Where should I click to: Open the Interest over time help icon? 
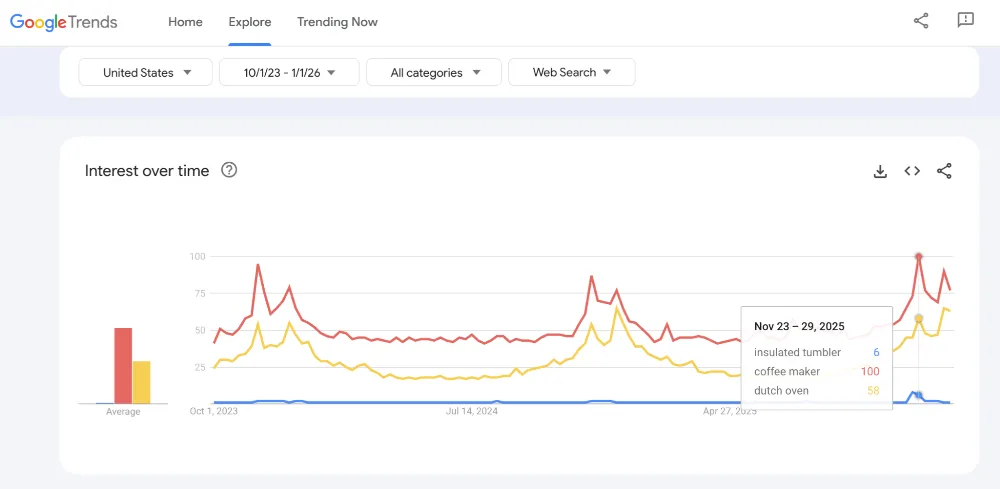pyautogui.click(x=229, y=170)
